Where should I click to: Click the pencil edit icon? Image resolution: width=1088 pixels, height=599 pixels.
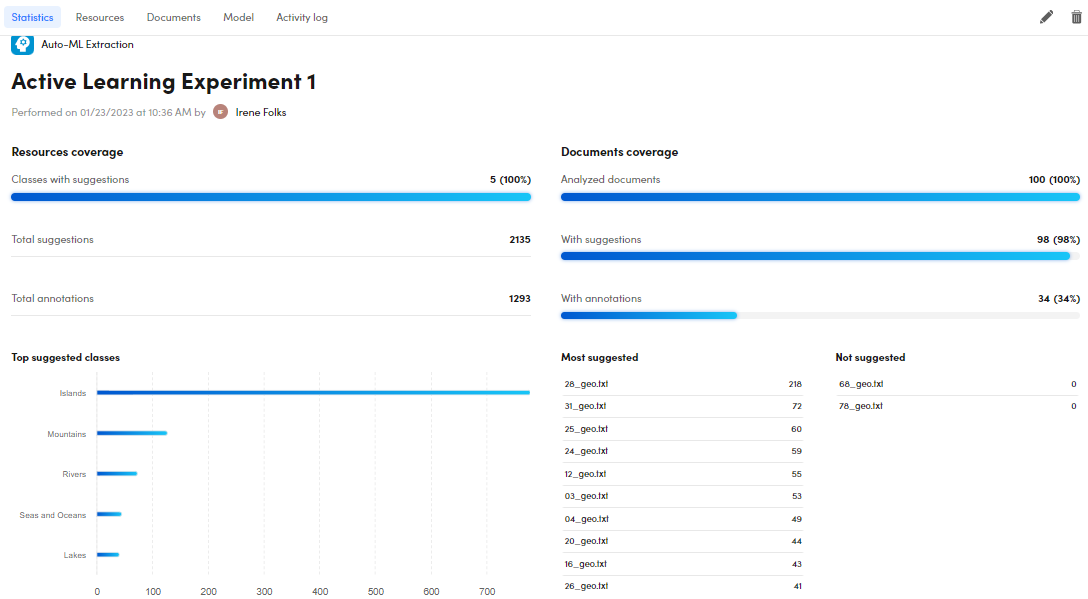[1046, 17]
